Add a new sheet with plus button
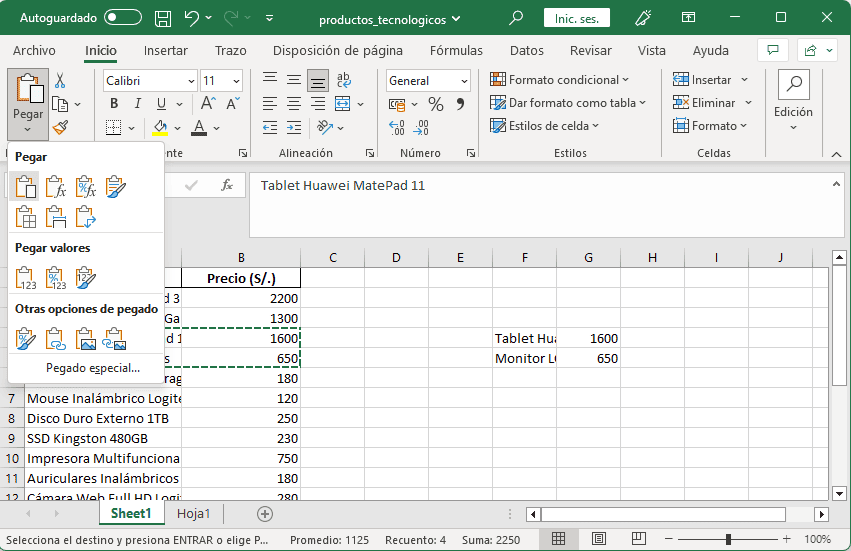851x551 pixels. (264, 514)
